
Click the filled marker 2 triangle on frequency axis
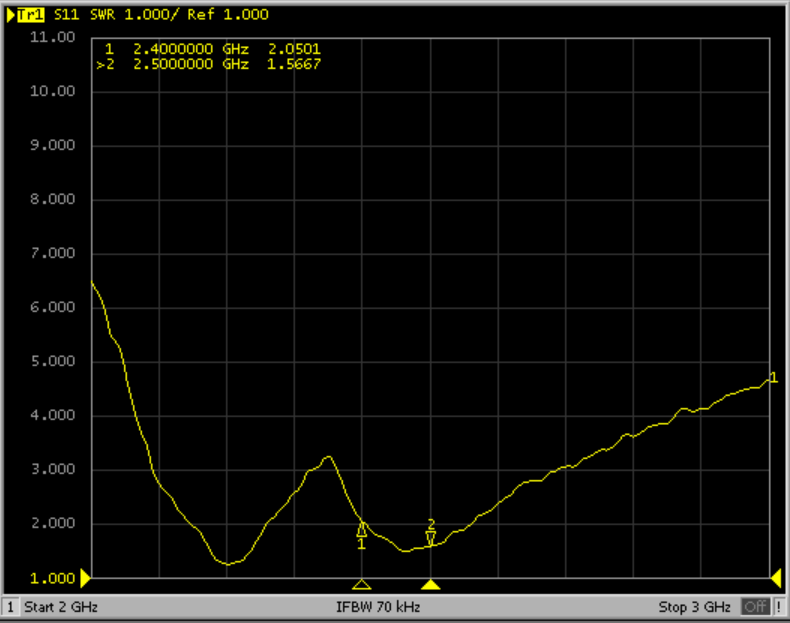coord(431,584)
